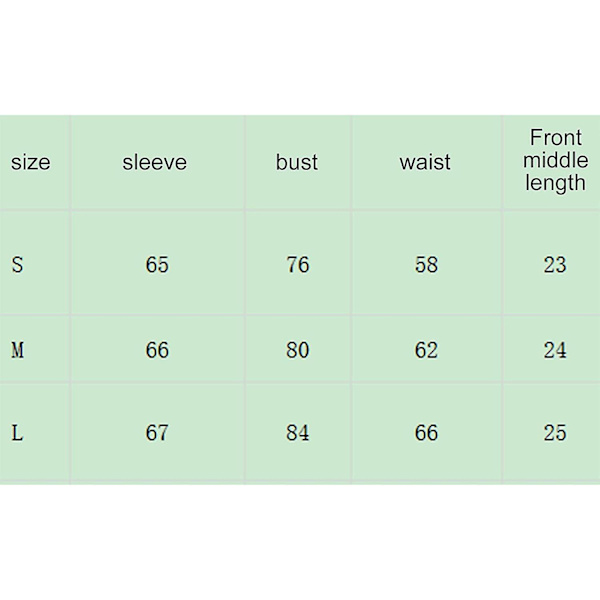Click the 'bust' column header

coord(297,162)
